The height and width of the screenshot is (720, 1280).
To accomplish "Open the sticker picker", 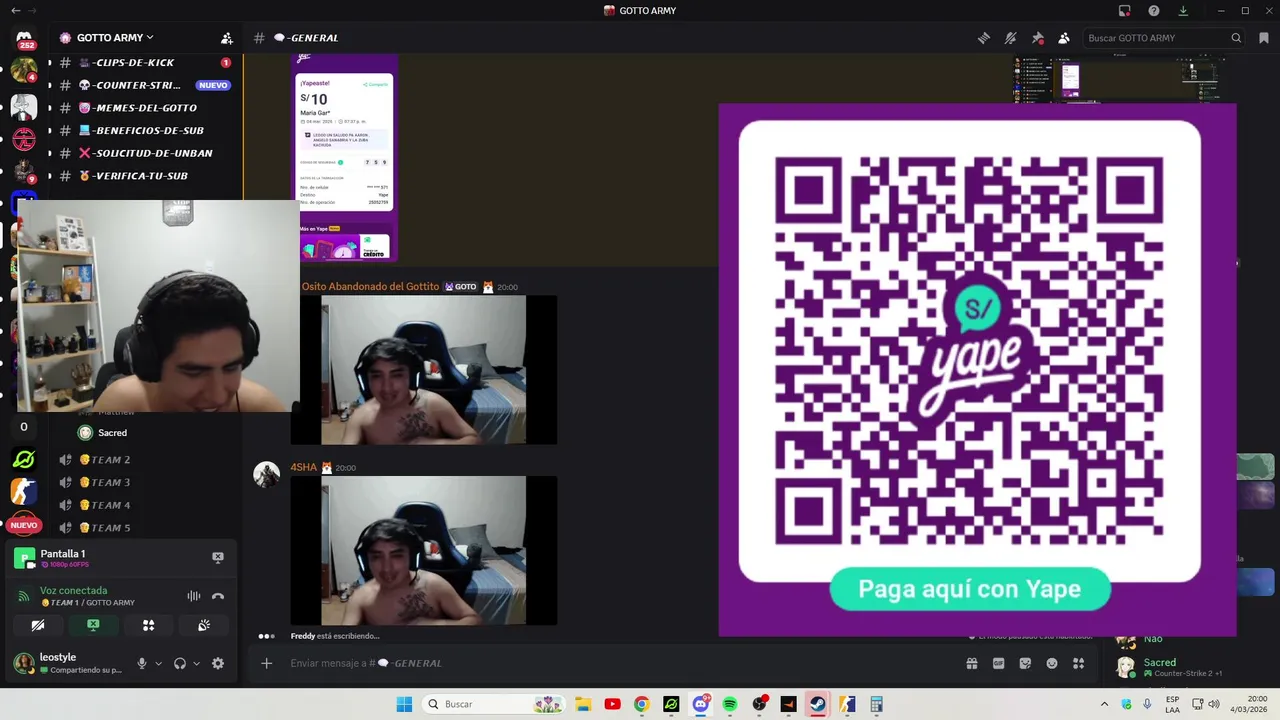I will 1025,663.
